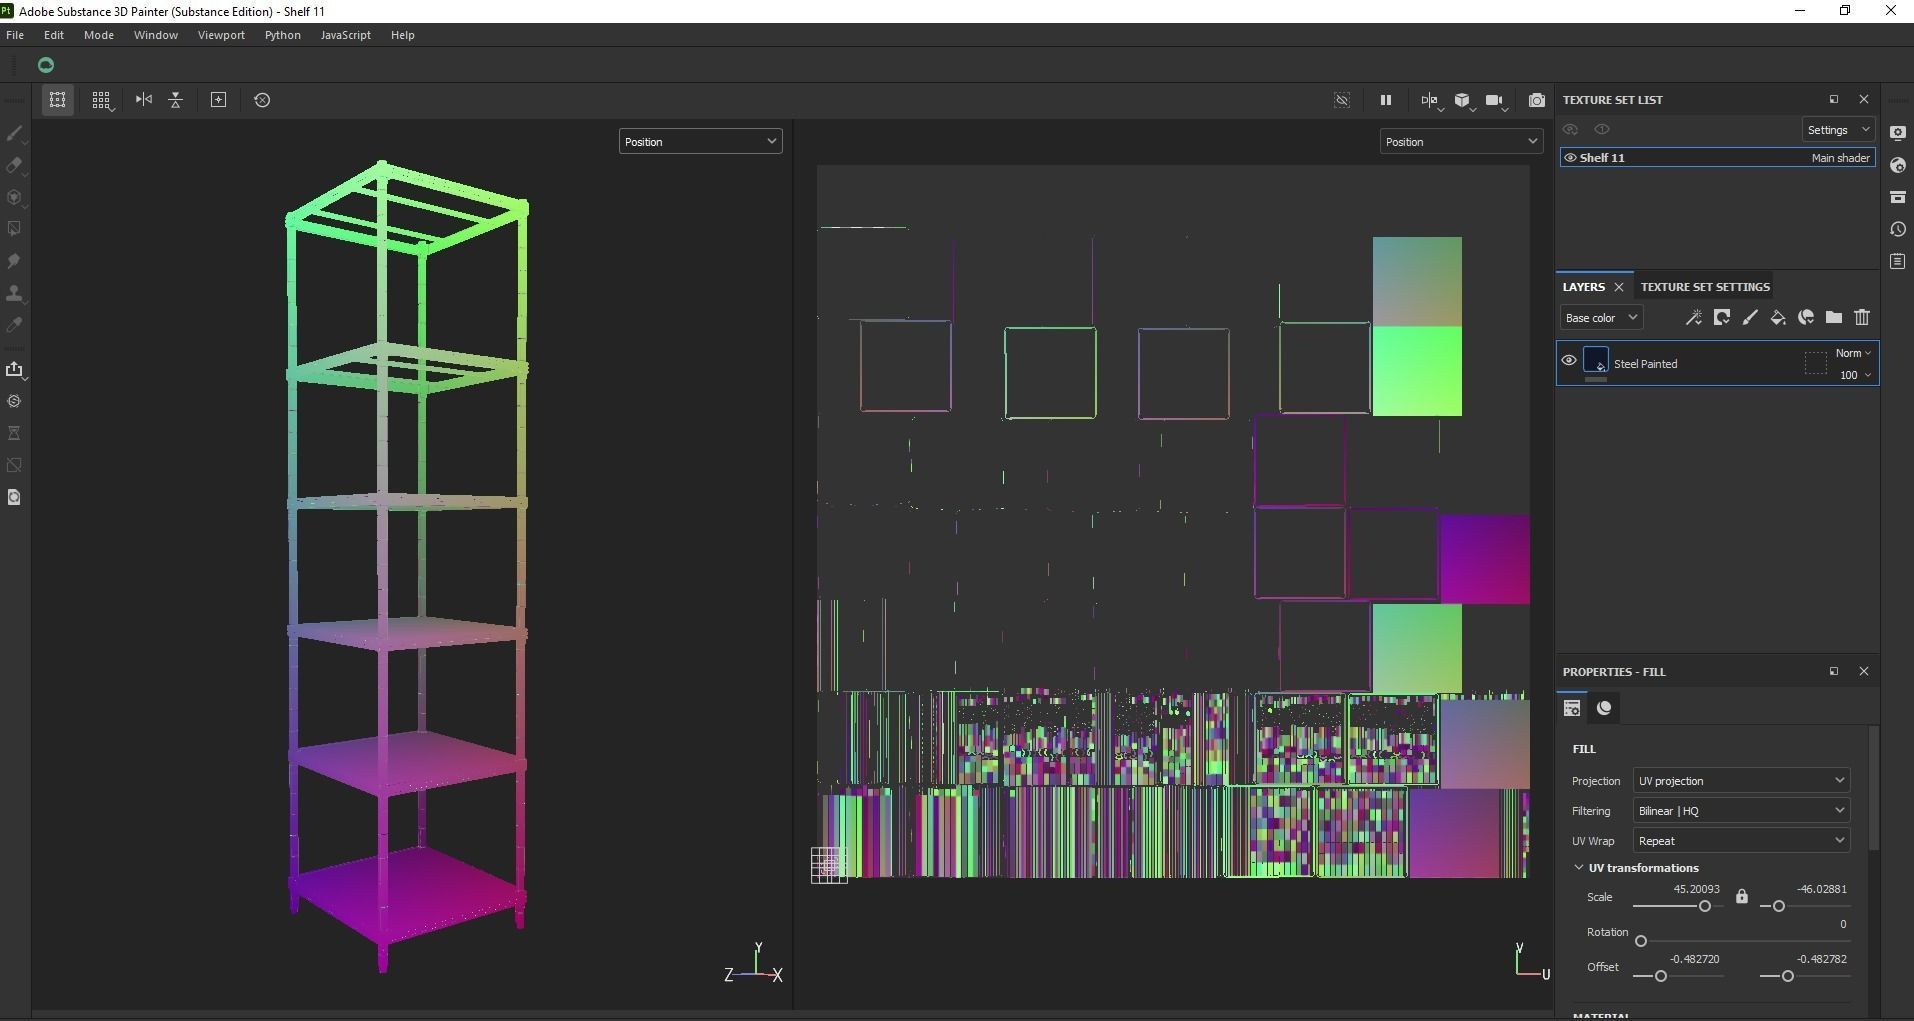Open Shader settings sphere icon on right dock

click(x=1898, y=165)
